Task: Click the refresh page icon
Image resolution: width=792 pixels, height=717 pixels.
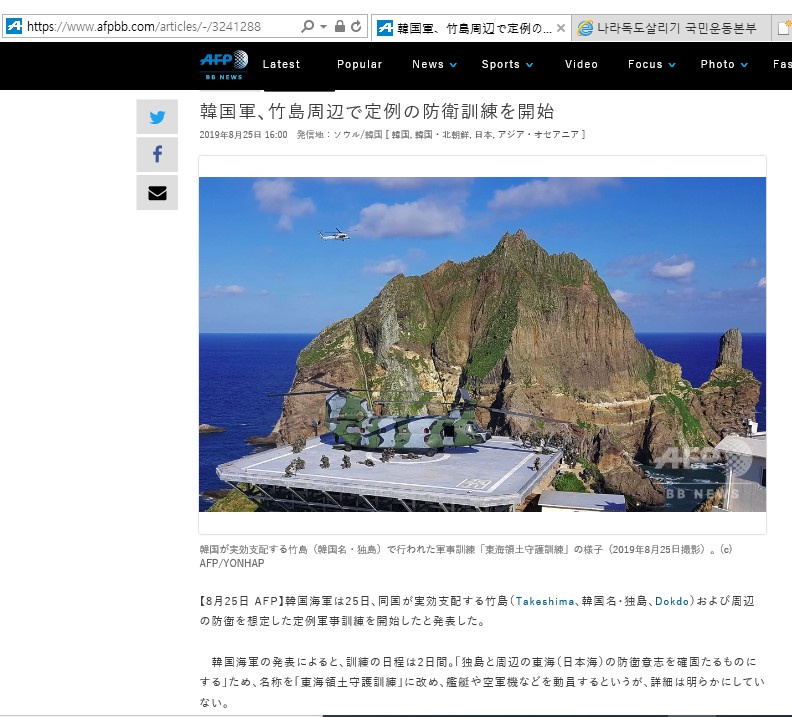Action: pos(357,27)
